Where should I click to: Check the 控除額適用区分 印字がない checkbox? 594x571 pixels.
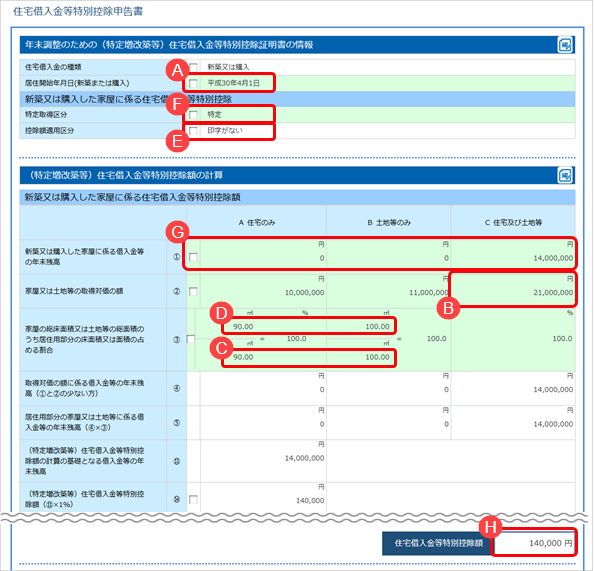[x=193, y=131]
